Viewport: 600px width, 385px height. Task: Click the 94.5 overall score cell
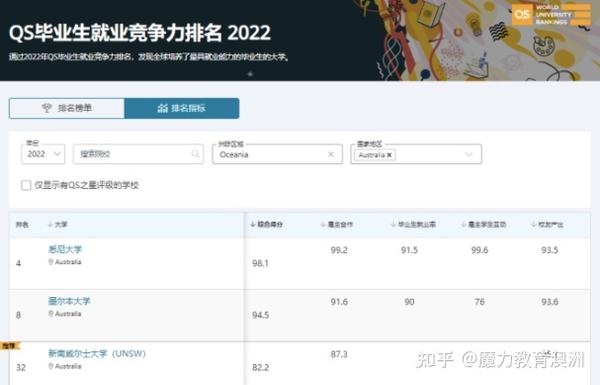pos(260,315)
